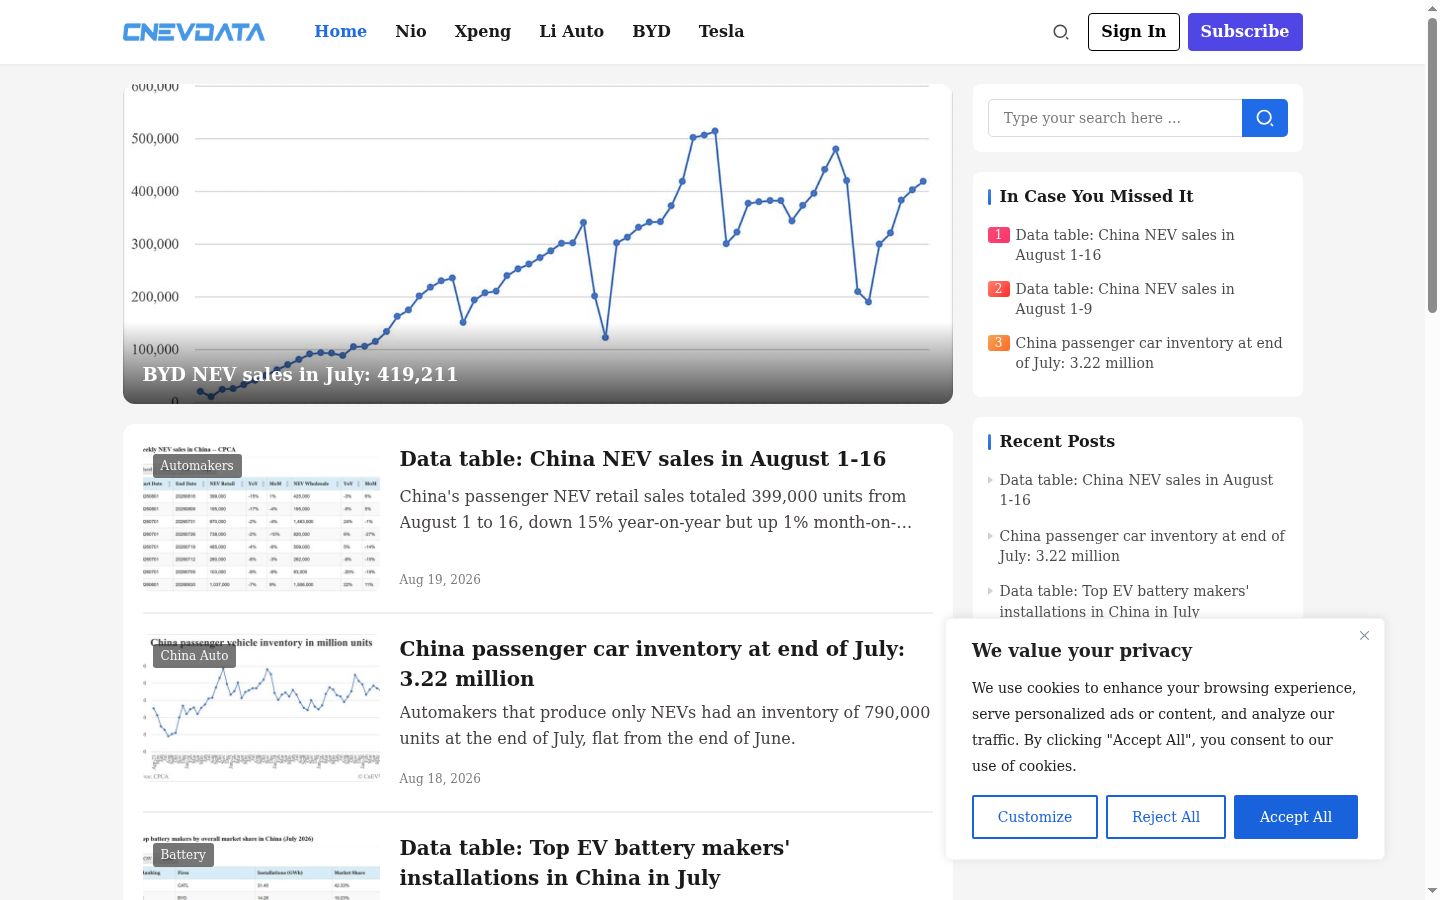Click the CNEVDATA logo

194,32
